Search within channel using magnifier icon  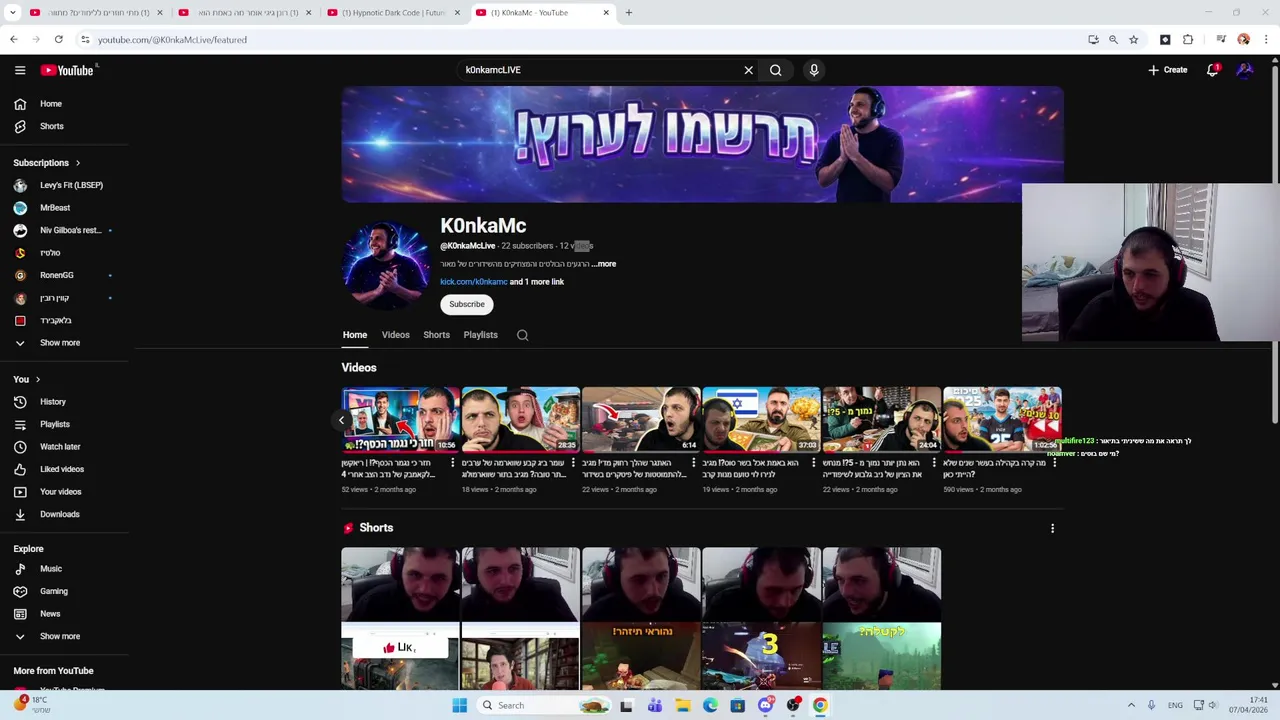(x=522, y=335)
